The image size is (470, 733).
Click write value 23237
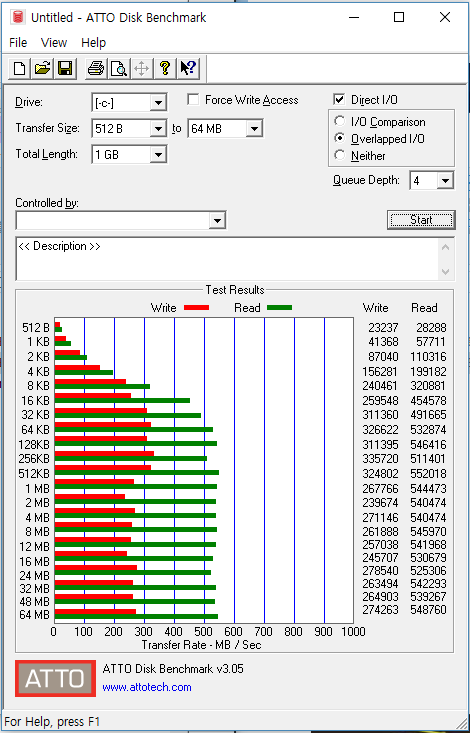coord(383,328)
